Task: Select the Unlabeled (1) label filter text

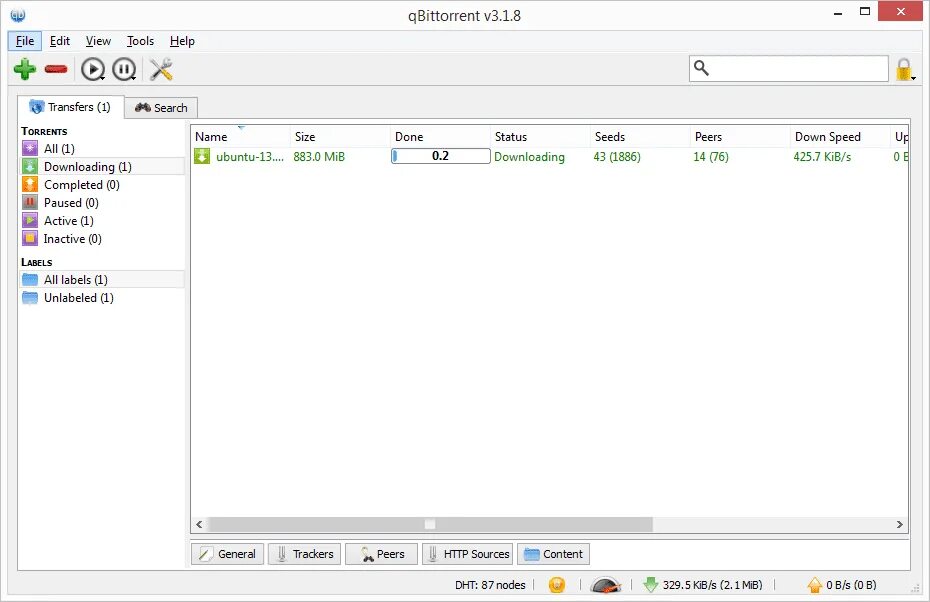Action: [79, 298]
